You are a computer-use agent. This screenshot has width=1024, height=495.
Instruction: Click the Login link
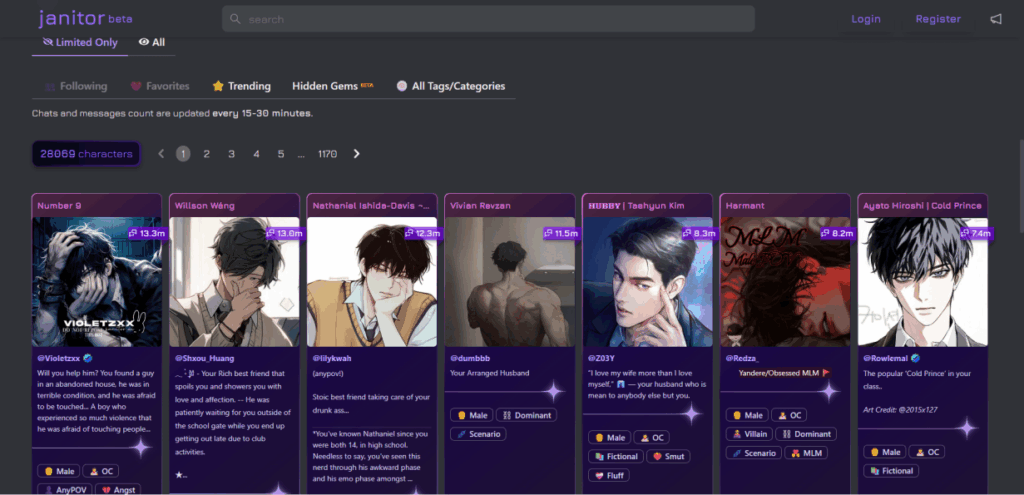866,19
